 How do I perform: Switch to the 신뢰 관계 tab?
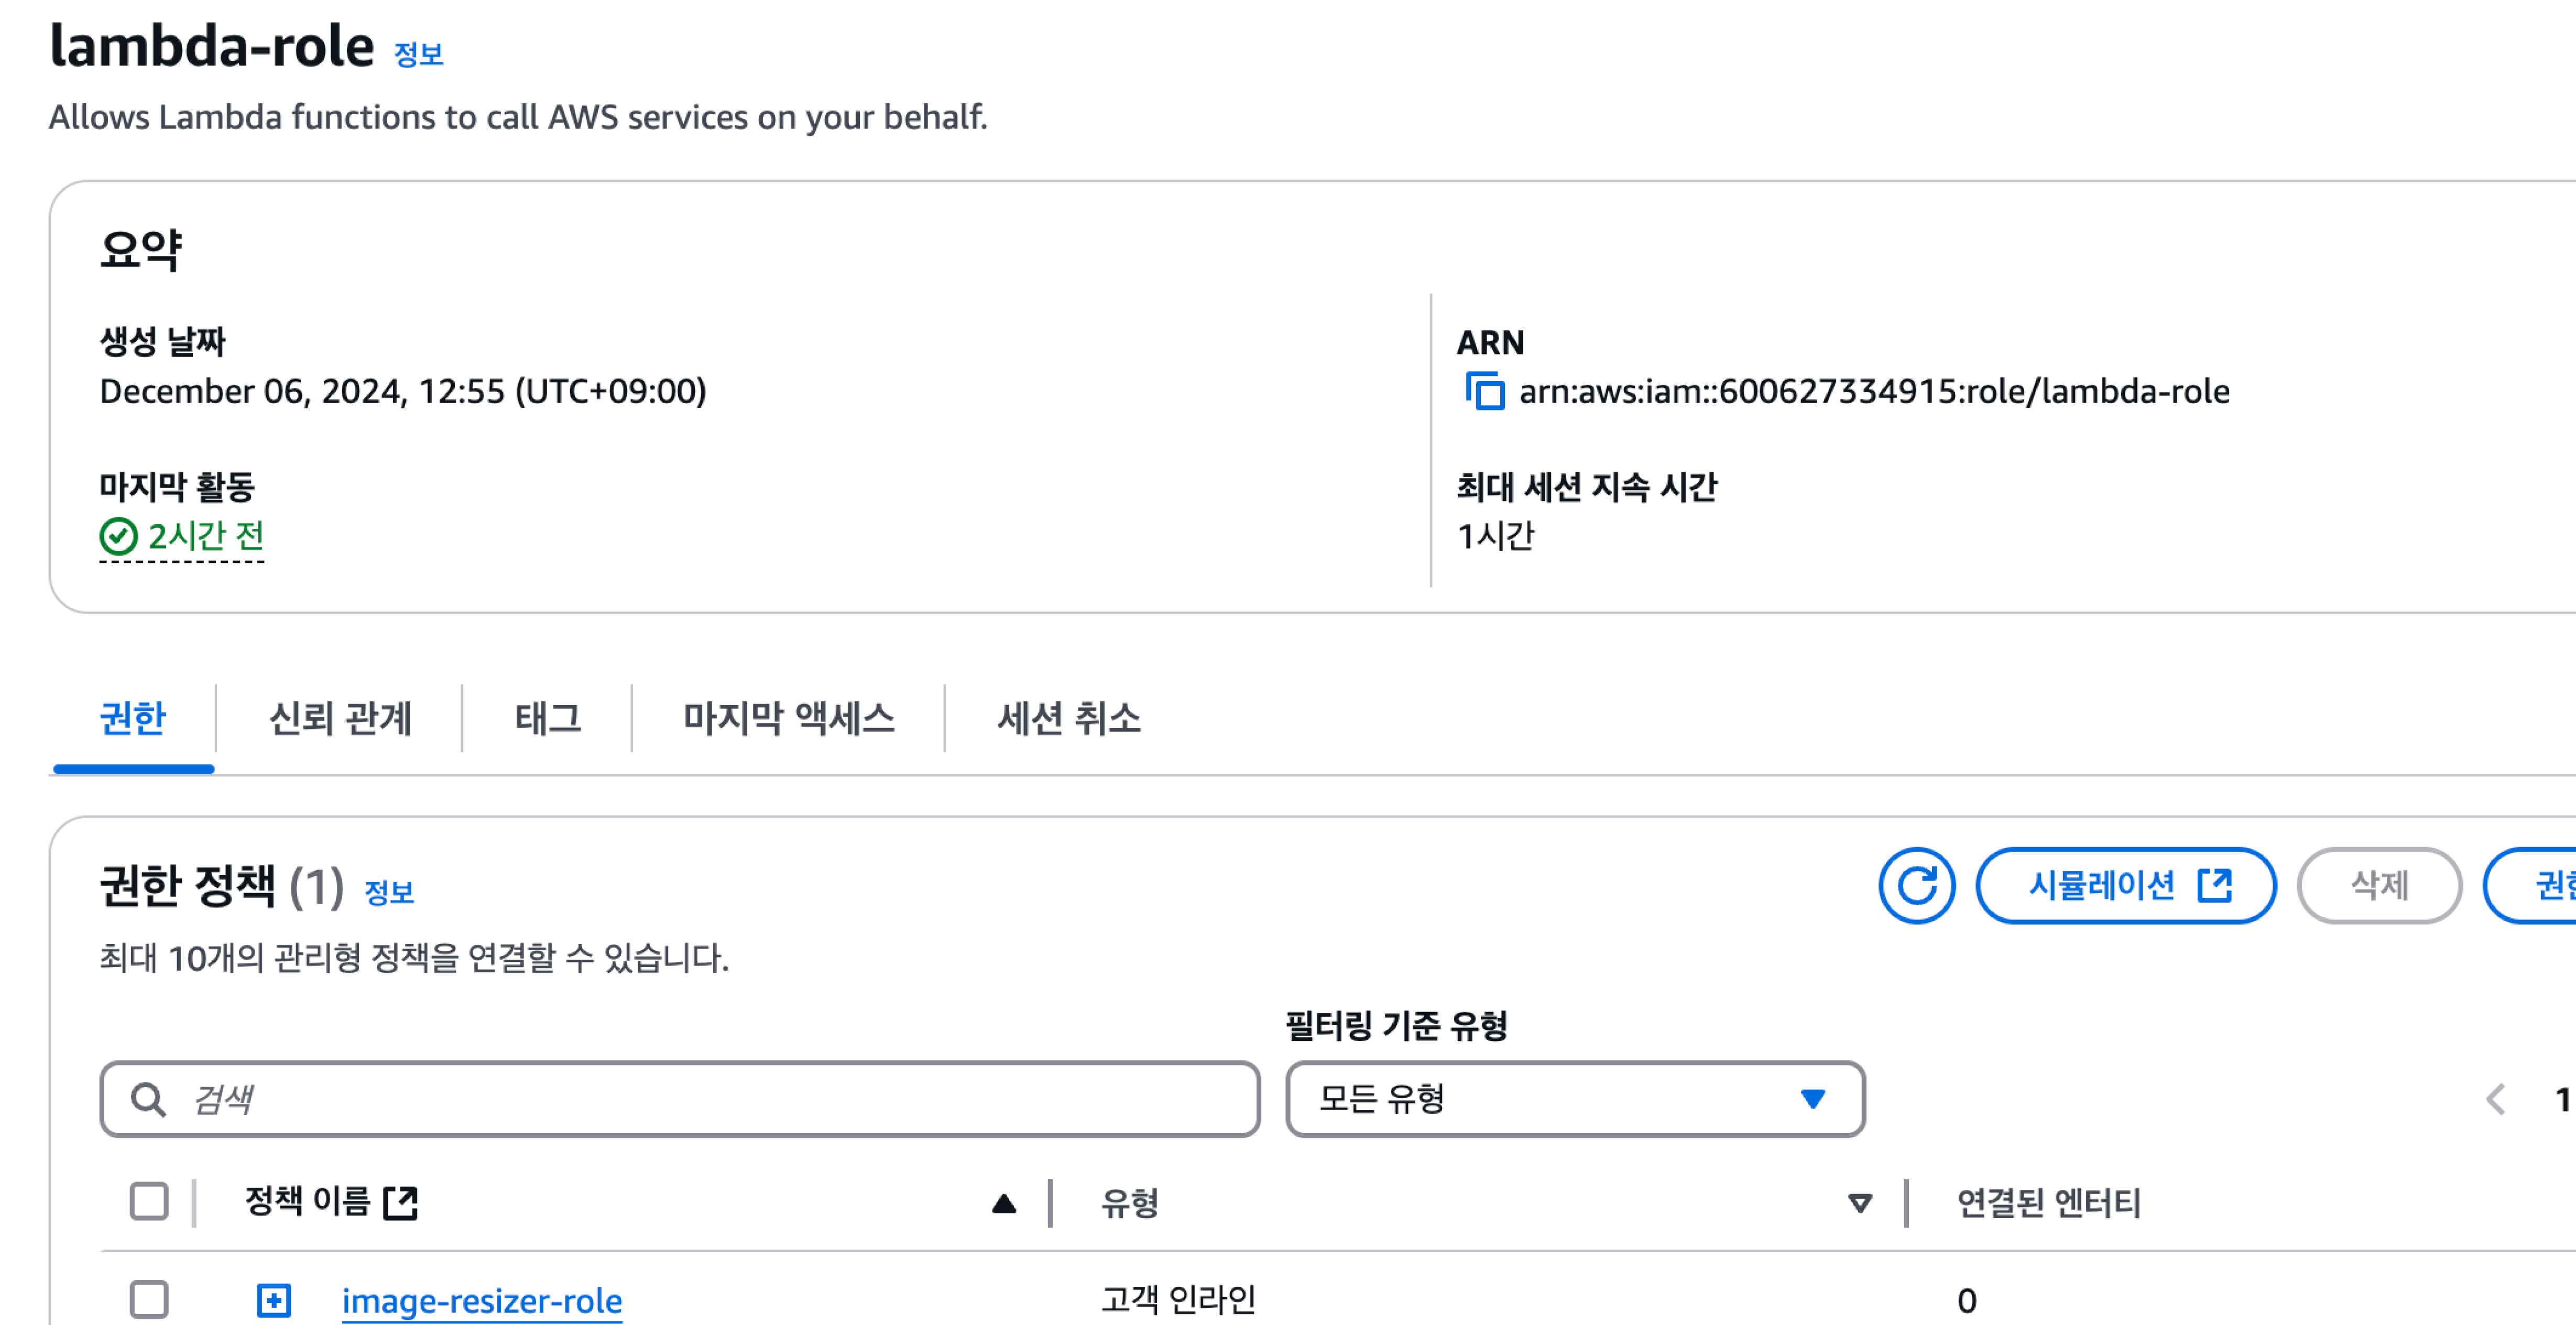pos(340,718)
